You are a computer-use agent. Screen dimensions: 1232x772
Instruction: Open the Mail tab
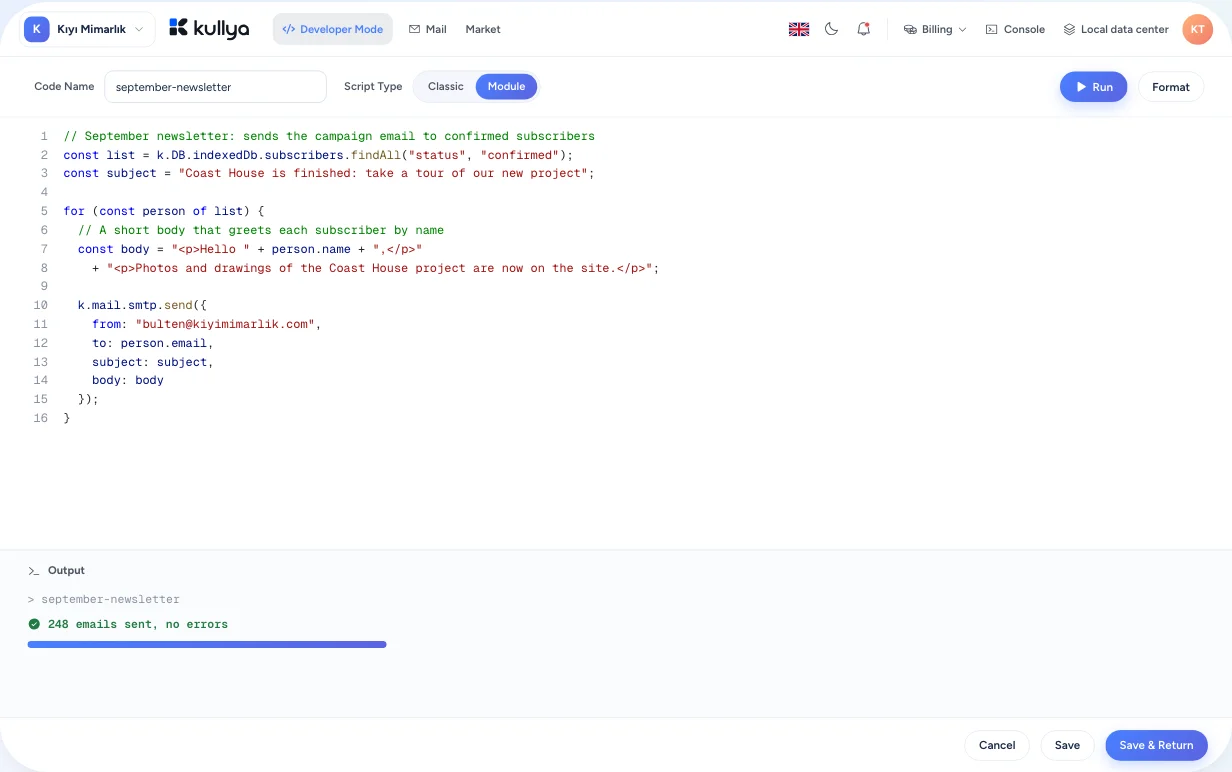click(427, 29)
